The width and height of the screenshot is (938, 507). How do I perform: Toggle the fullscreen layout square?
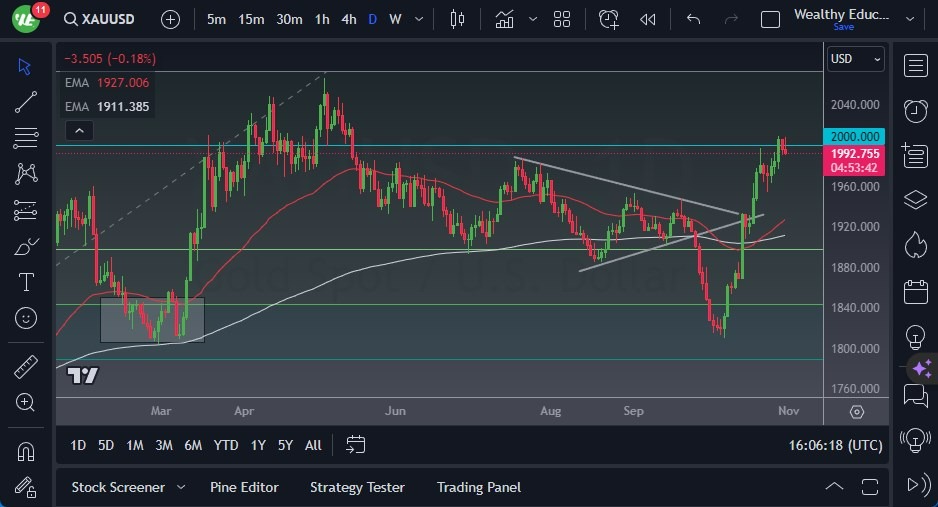point(770,19)
